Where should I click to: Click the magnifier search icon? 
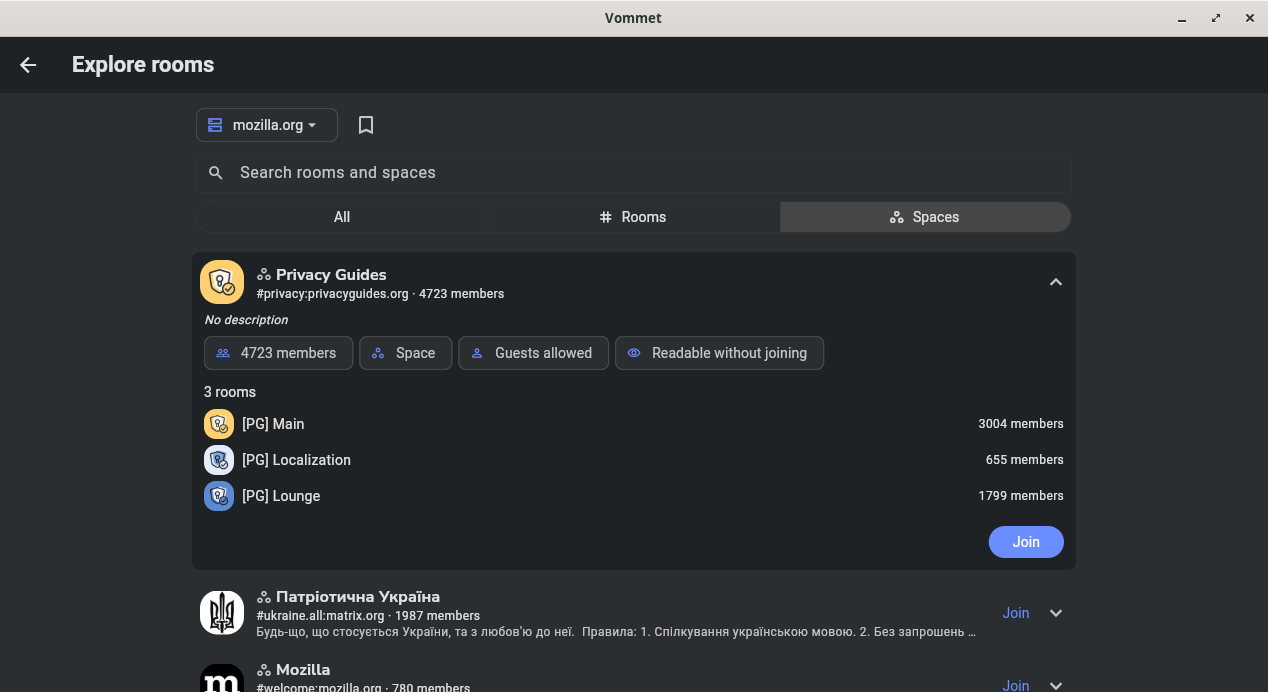point(215,173)
